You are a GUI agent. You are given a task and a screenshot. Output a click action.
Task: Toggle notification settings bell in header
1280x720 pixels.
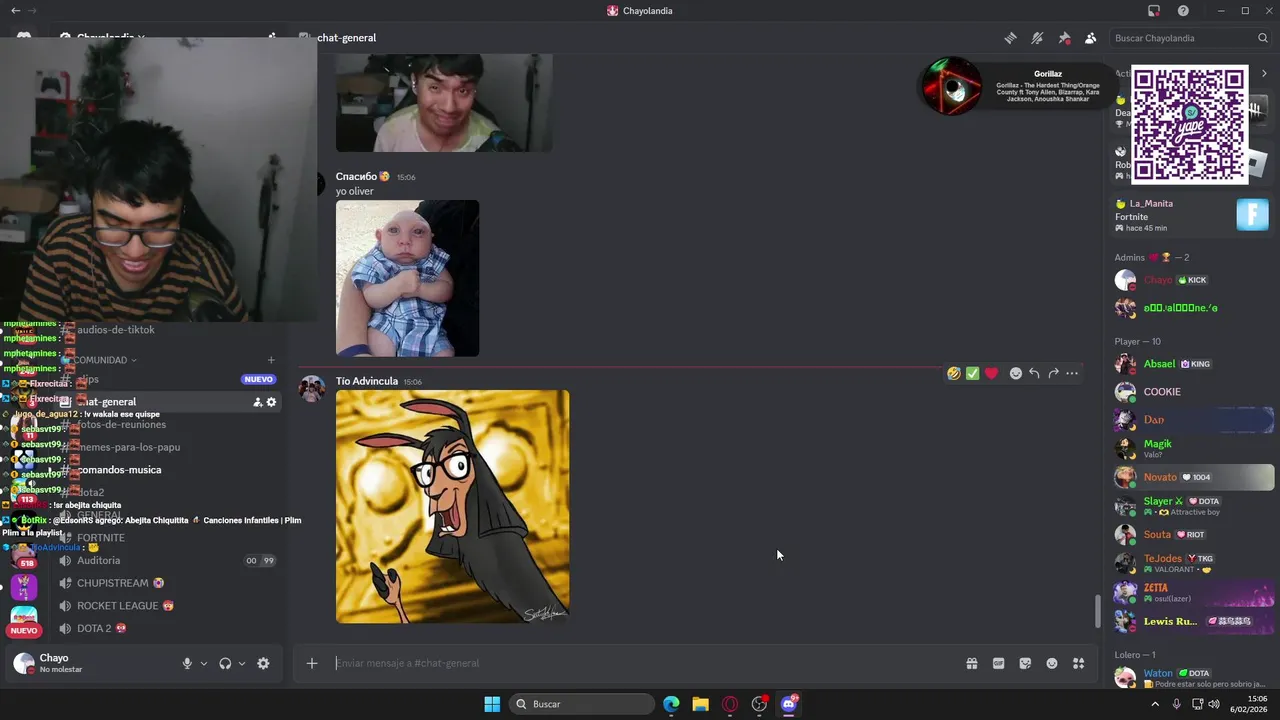click(1037, 38)
